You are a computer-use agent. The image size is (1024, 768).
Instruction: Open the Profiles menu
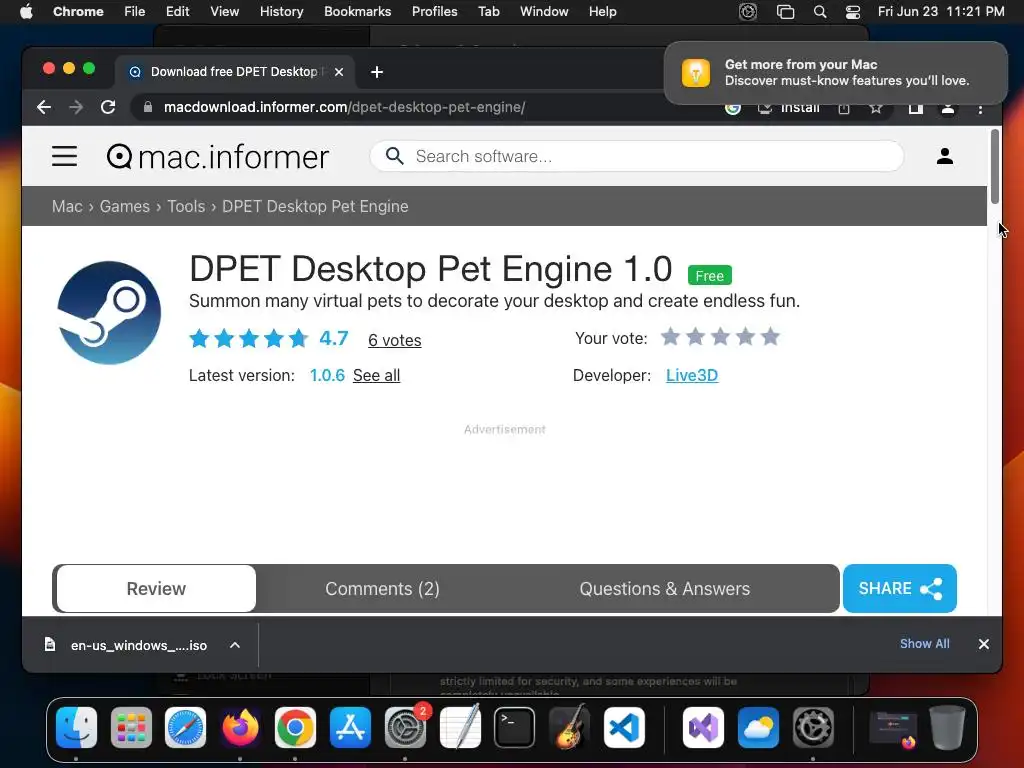434,12
